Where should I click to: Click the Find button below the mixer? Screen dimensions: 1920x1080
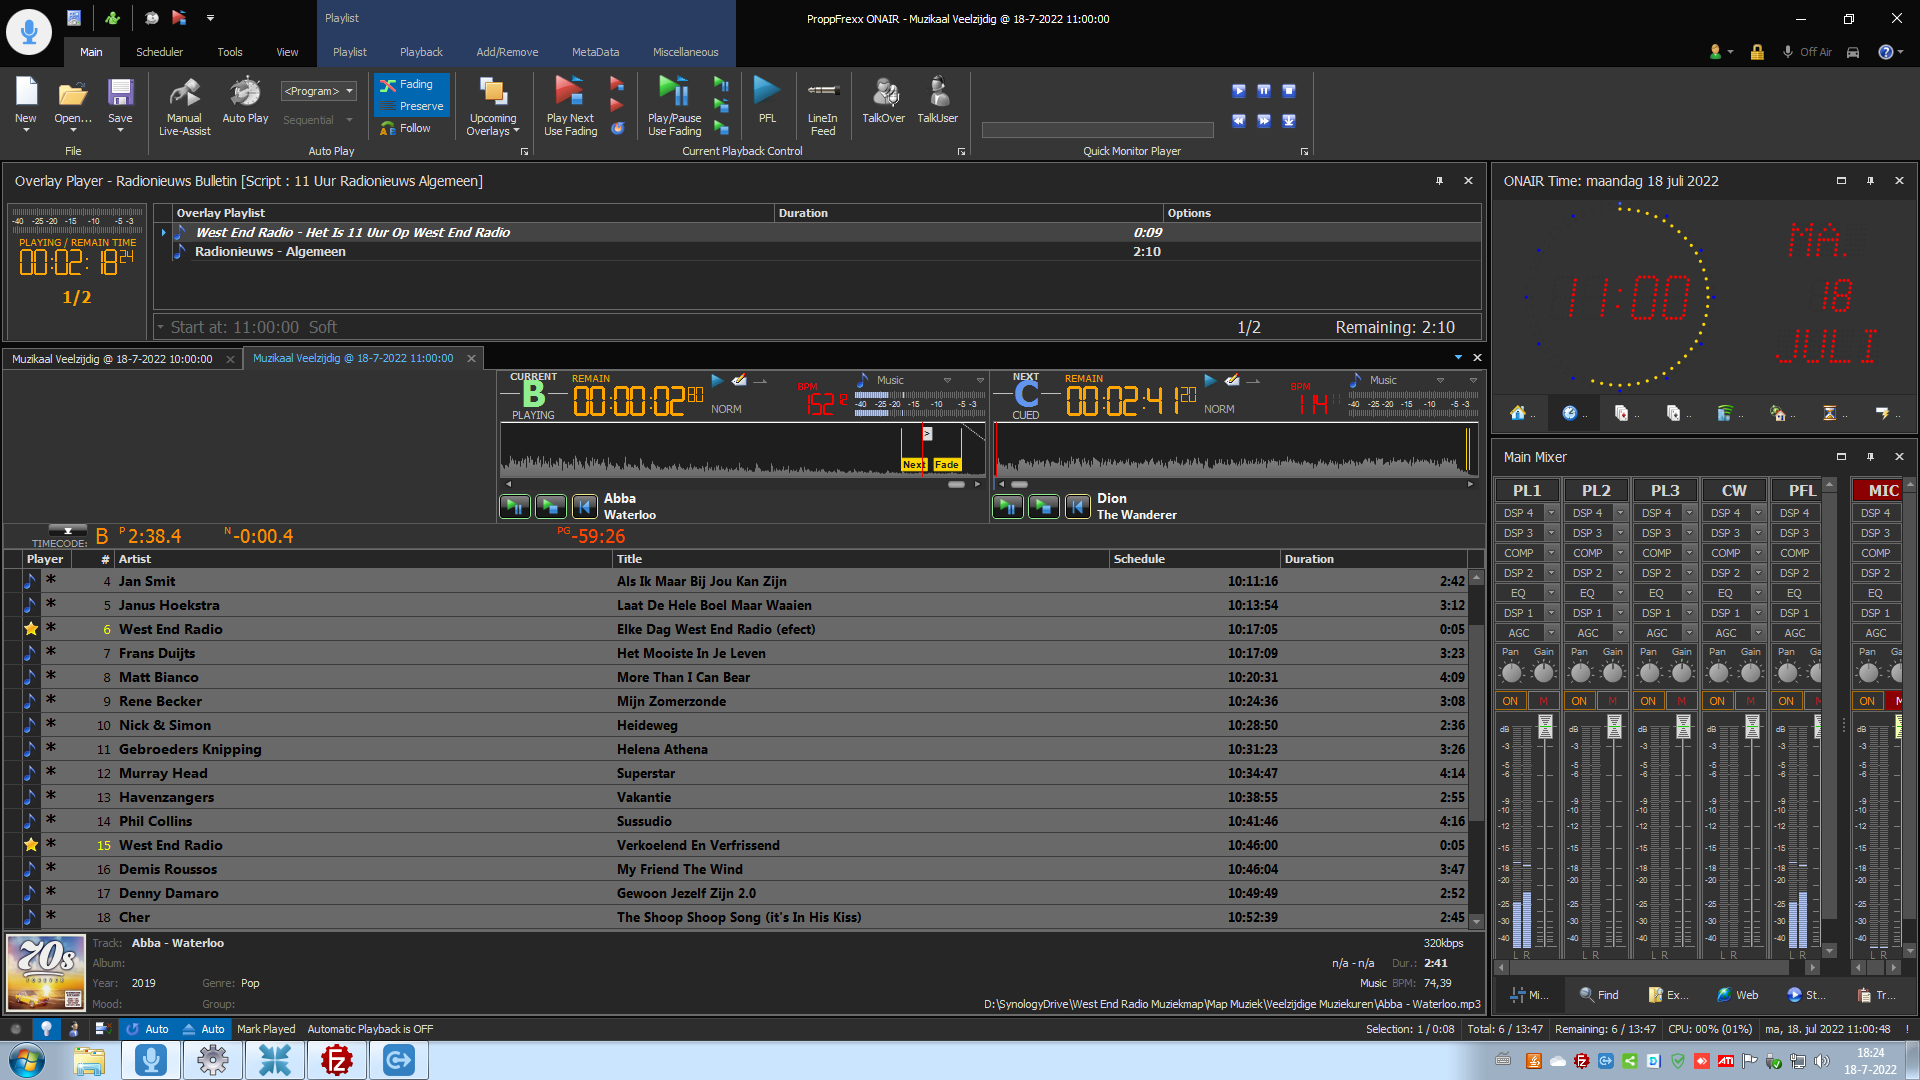coord(1599,995)
